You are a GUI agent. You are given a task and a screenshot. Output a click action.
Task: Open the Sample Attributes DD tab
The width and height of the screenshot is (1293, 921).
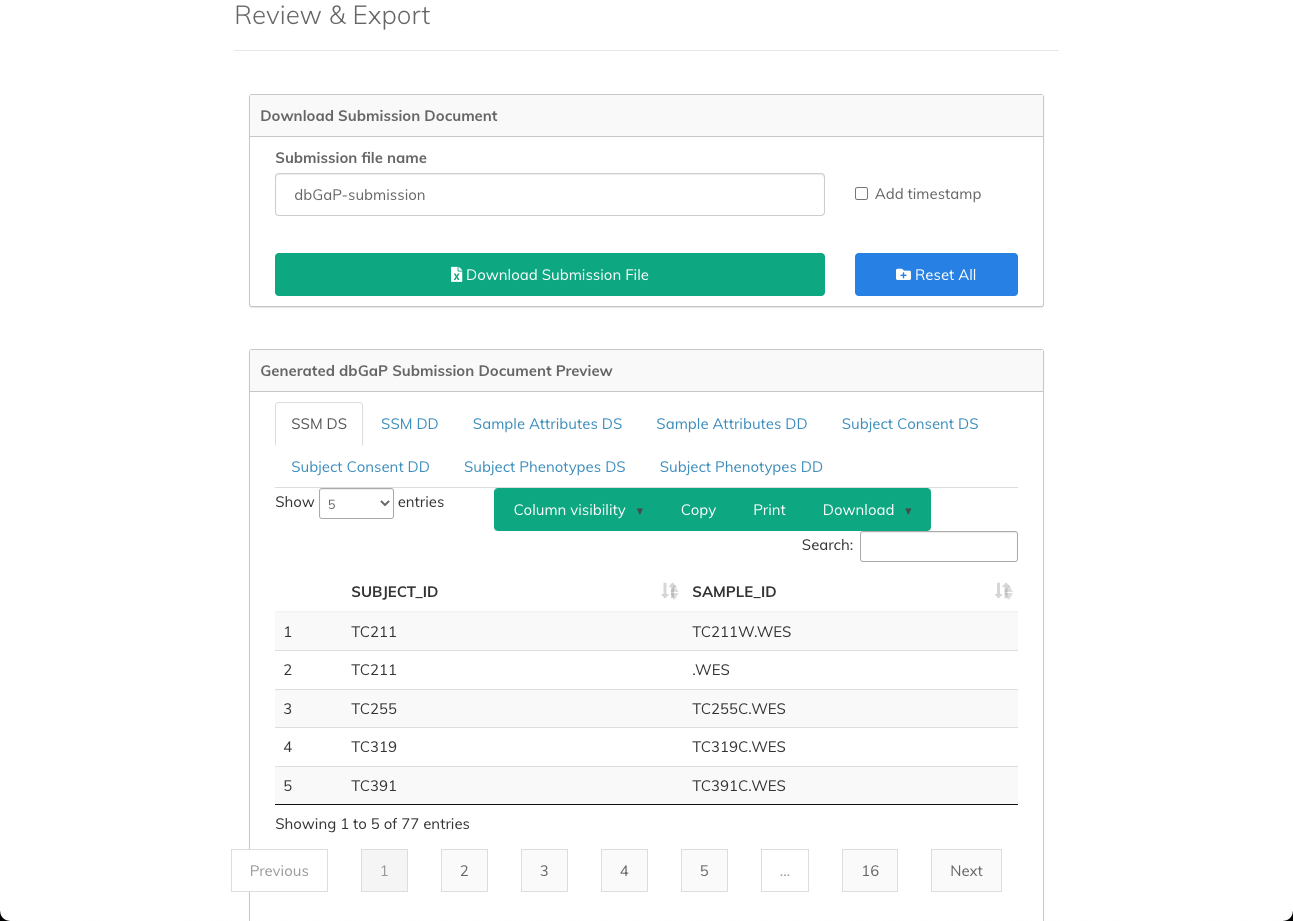click(731, 424)
